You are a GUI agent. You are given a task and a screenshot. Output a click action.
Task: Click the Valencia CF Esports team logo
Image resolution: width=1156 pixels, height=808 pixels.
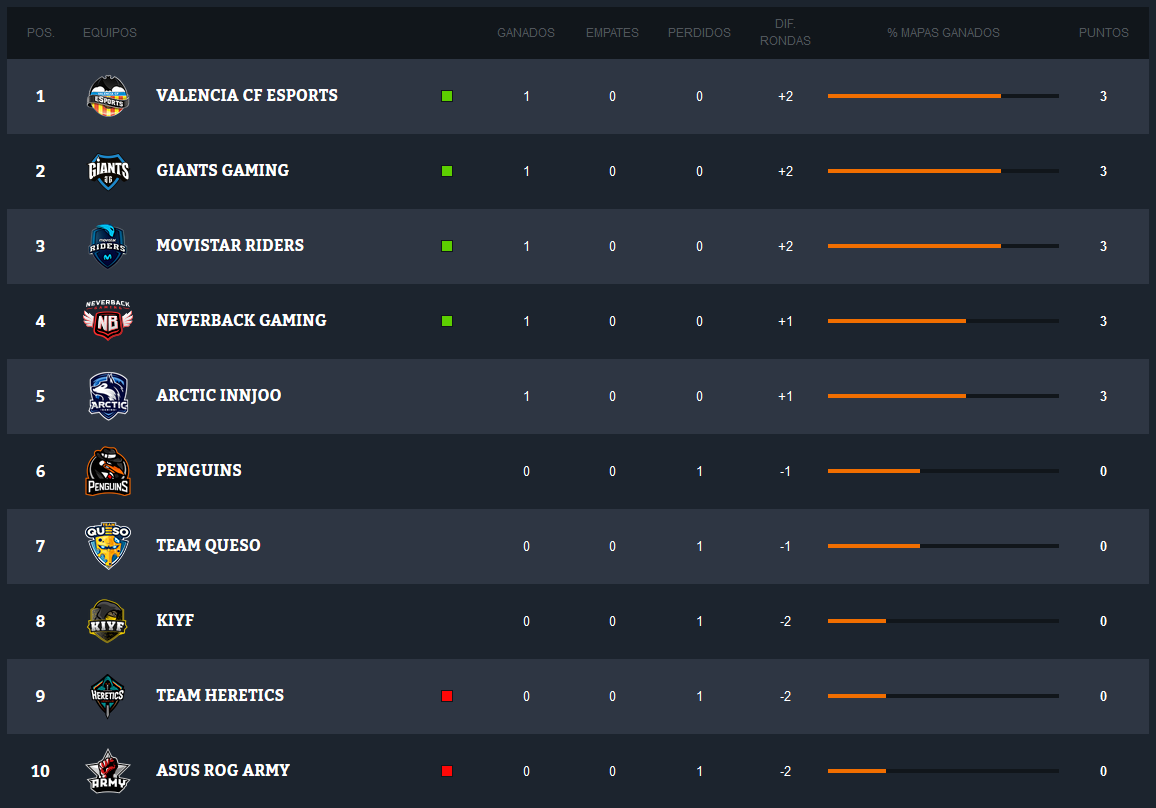pos(108,96)
